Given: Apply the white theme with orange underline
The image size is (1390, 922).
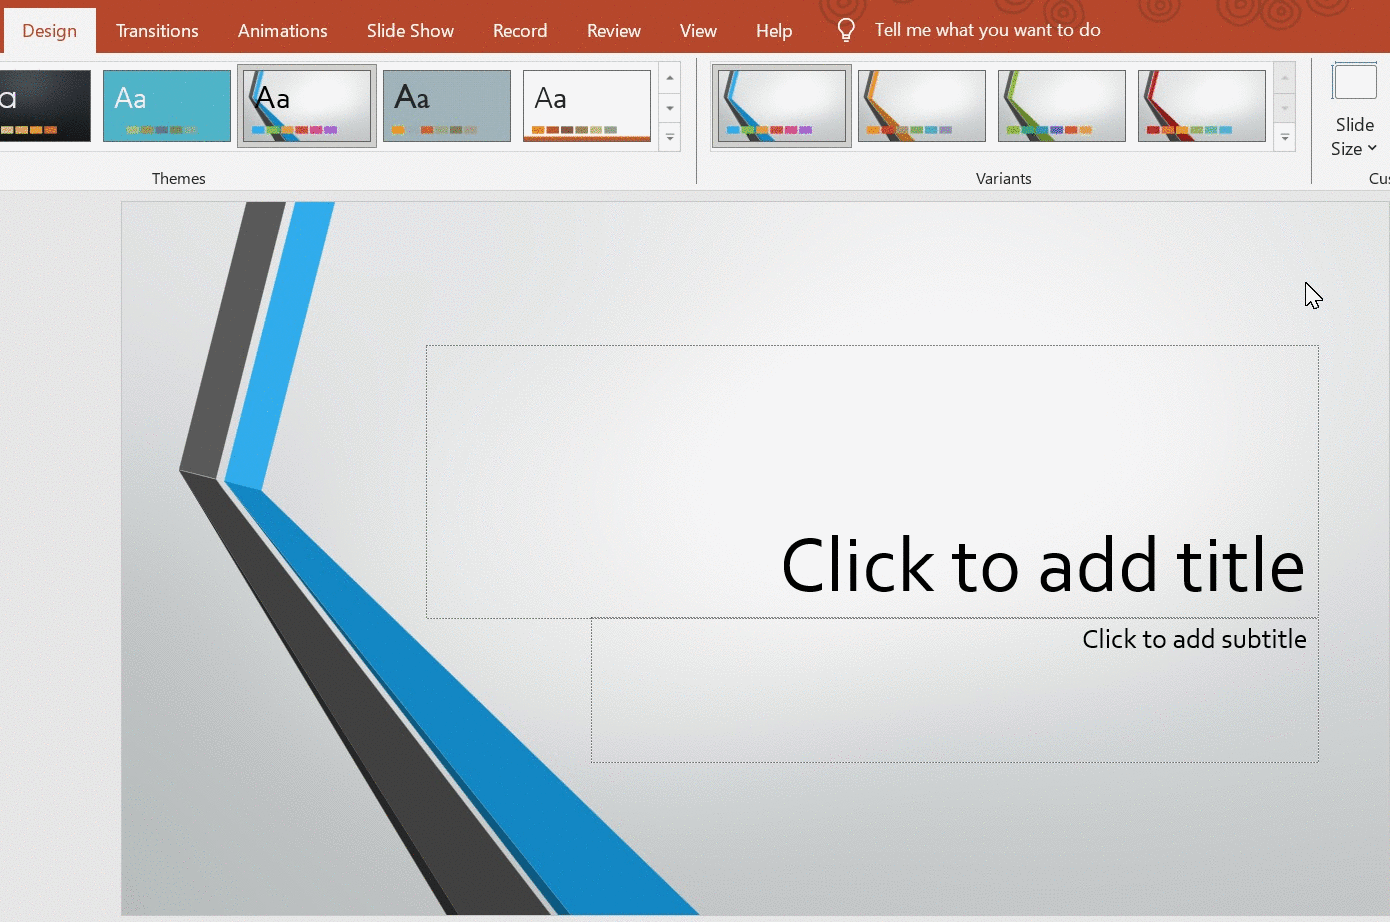Looking at the screenshot, I should coord(587,106).
